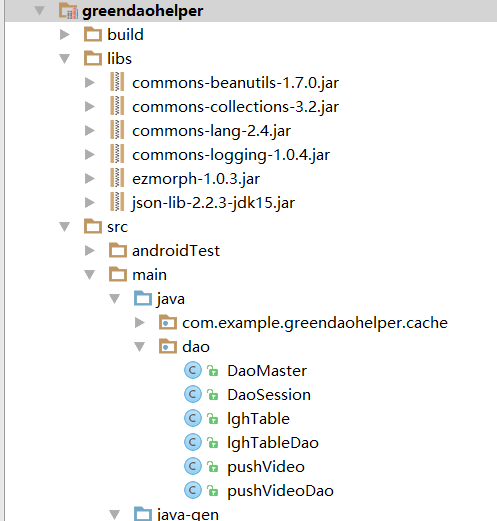This screenshot has height=521, width=497.
Task: Click the greendaohelper module icon
Action: tap(68, 11)
